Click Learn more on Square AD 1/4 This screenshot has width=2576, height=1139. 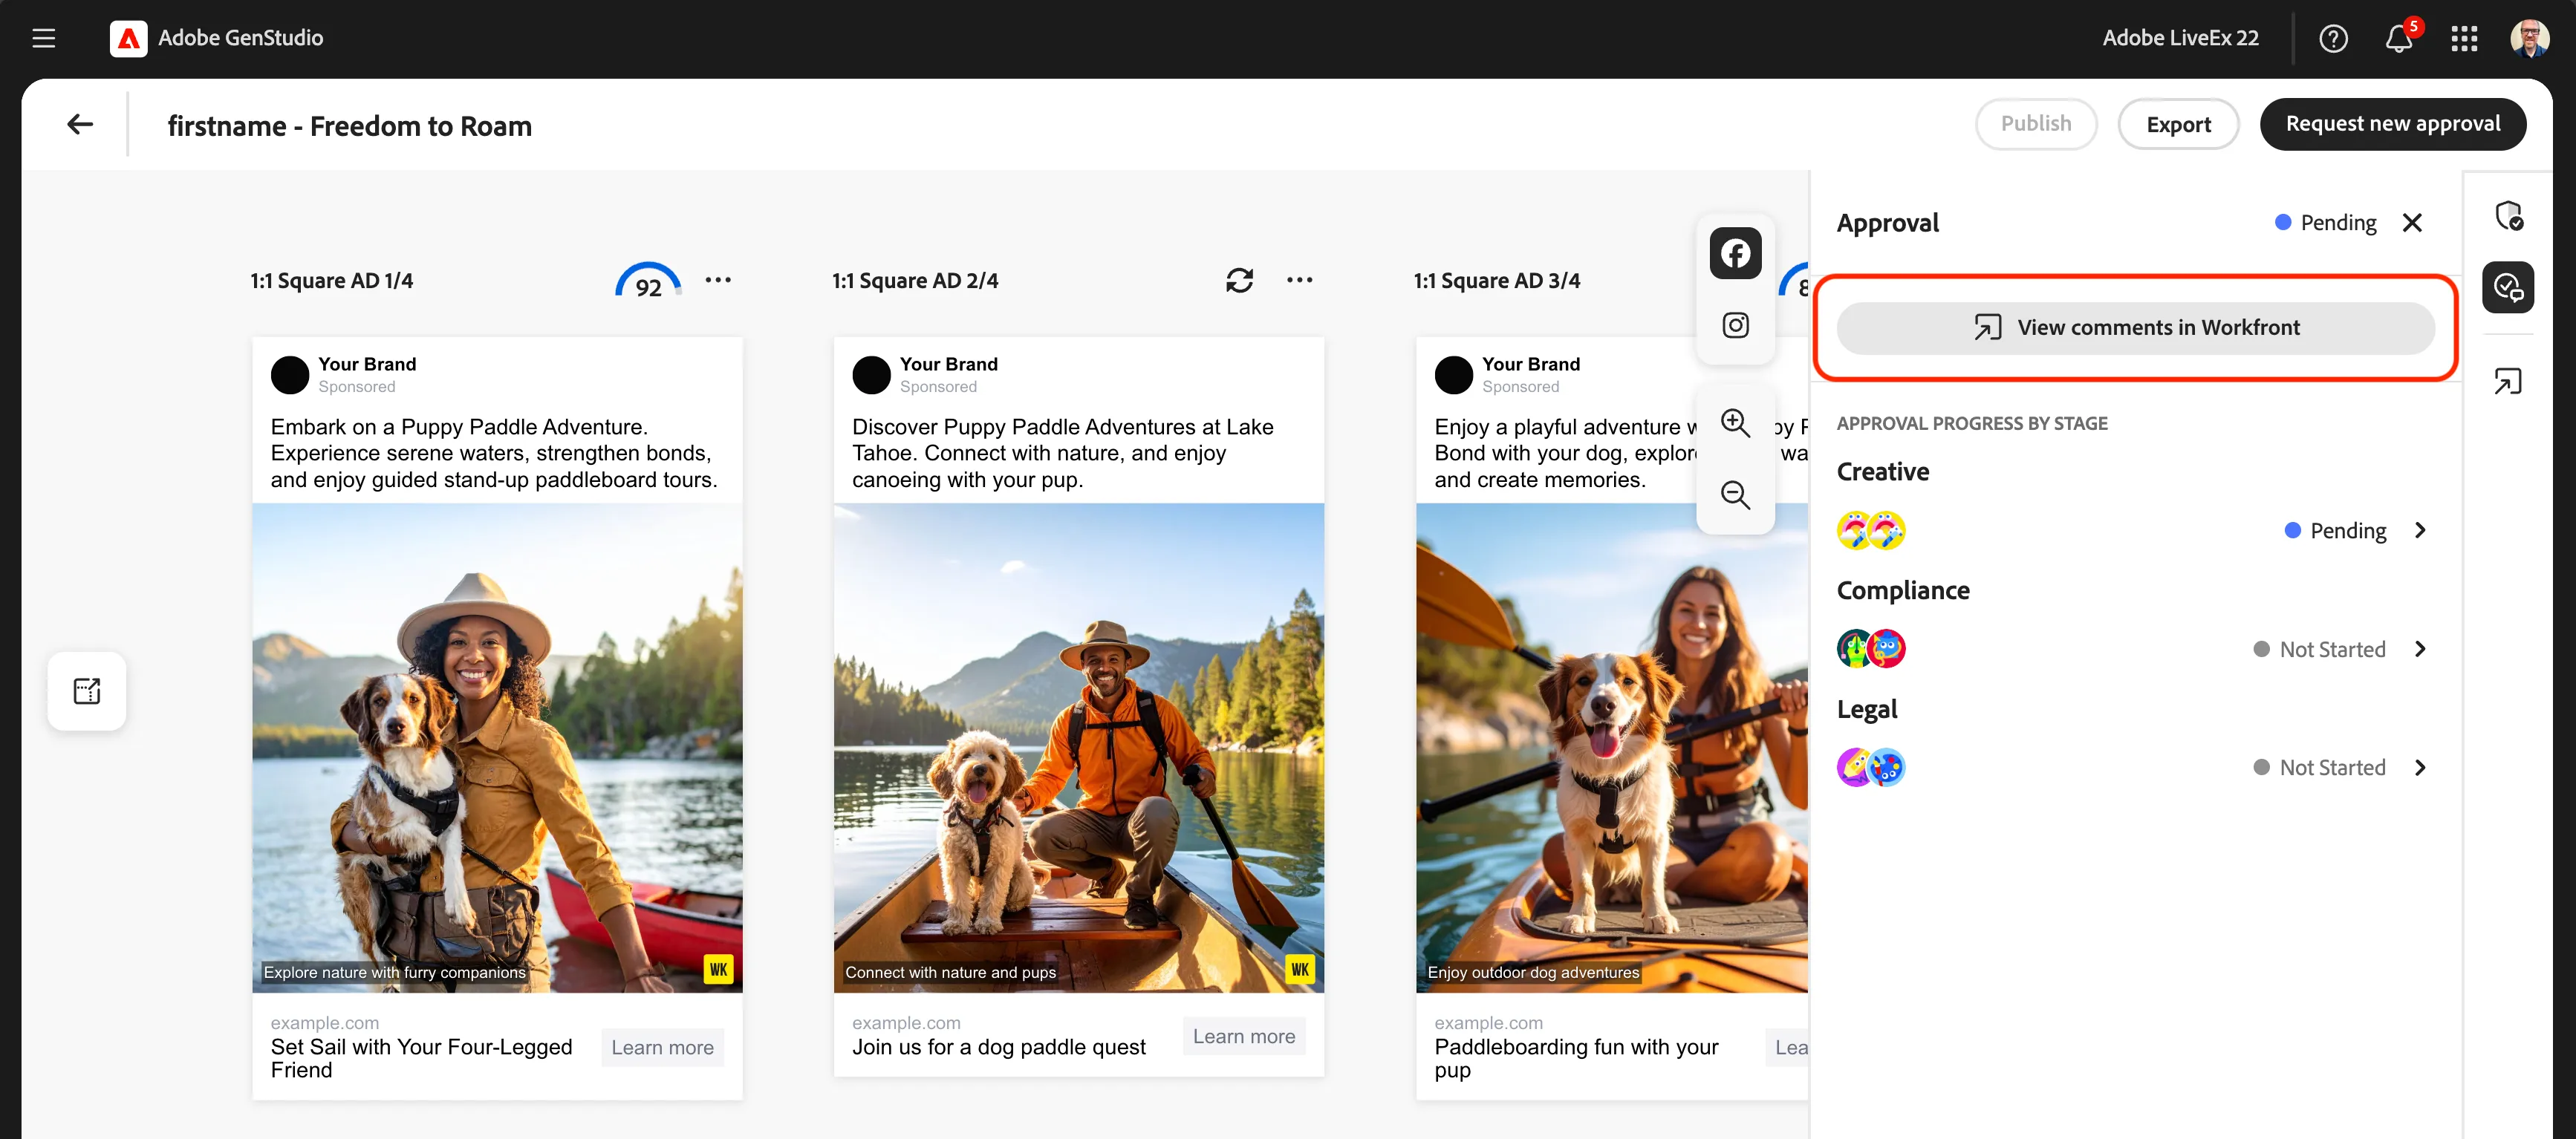point(662,1047)
